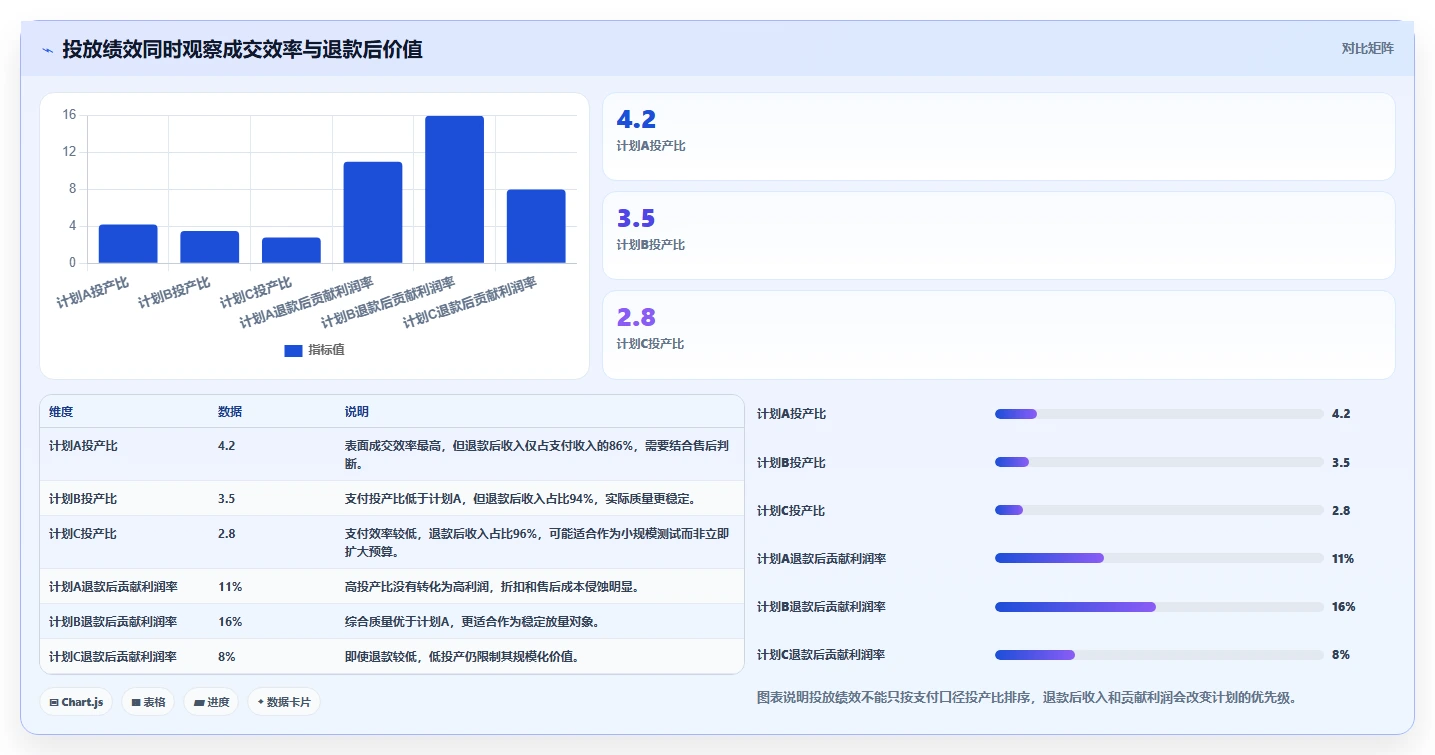Click the 11% value in the table
Image resolution: width=1435 pixels, height=755 pixels.
230,587
